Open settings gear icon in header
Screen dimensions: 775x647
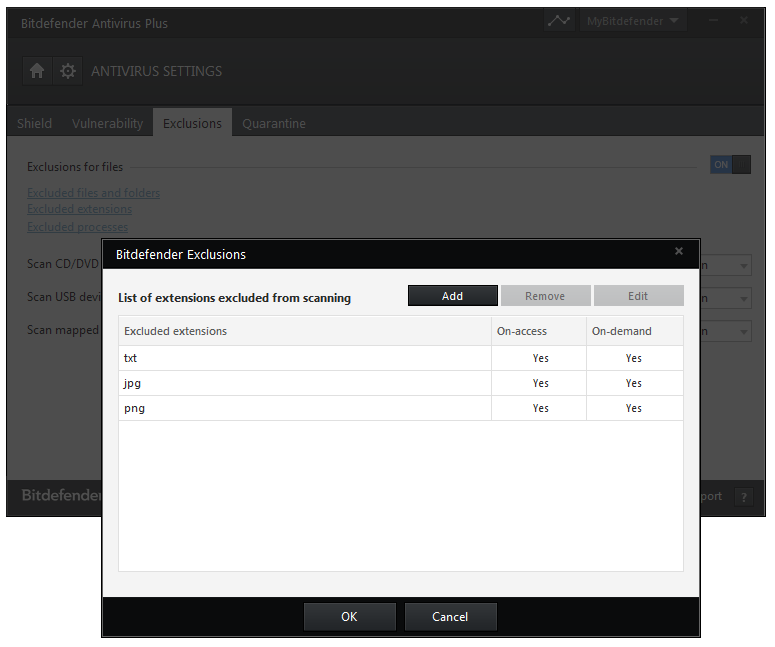tap(68, 71)
